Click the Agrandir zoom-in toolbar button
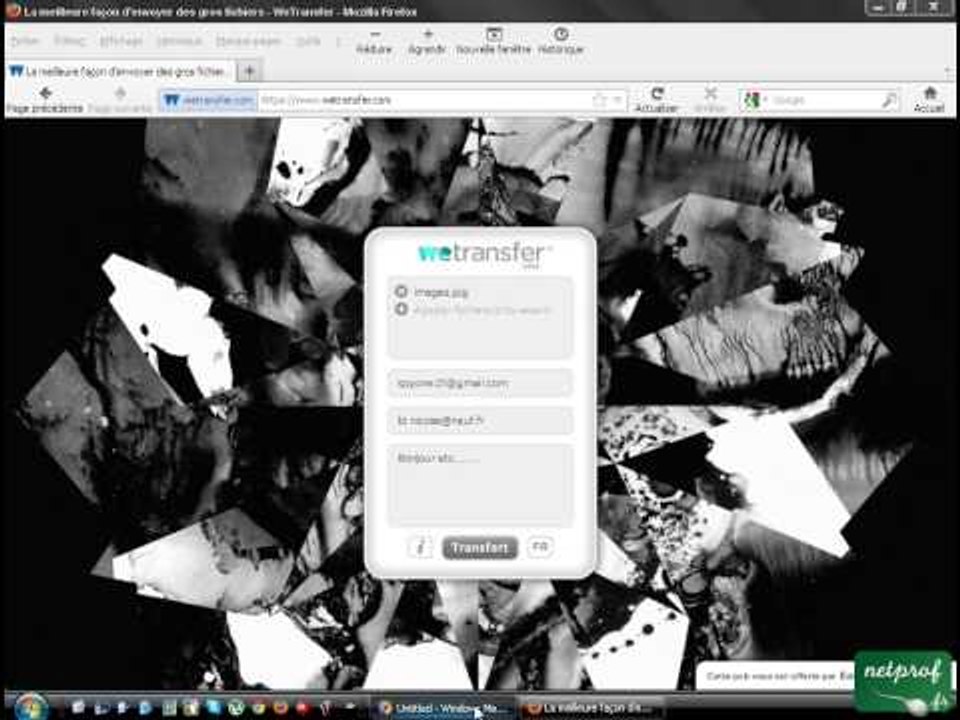The width and height of the screenshot is (960, 720). tap(427, 41)
